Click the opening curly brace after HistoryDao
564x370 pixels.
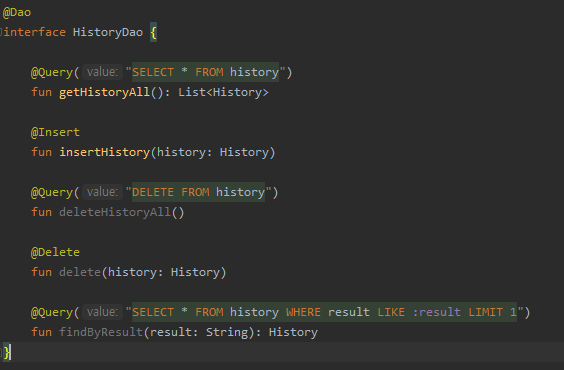[154, 33]
